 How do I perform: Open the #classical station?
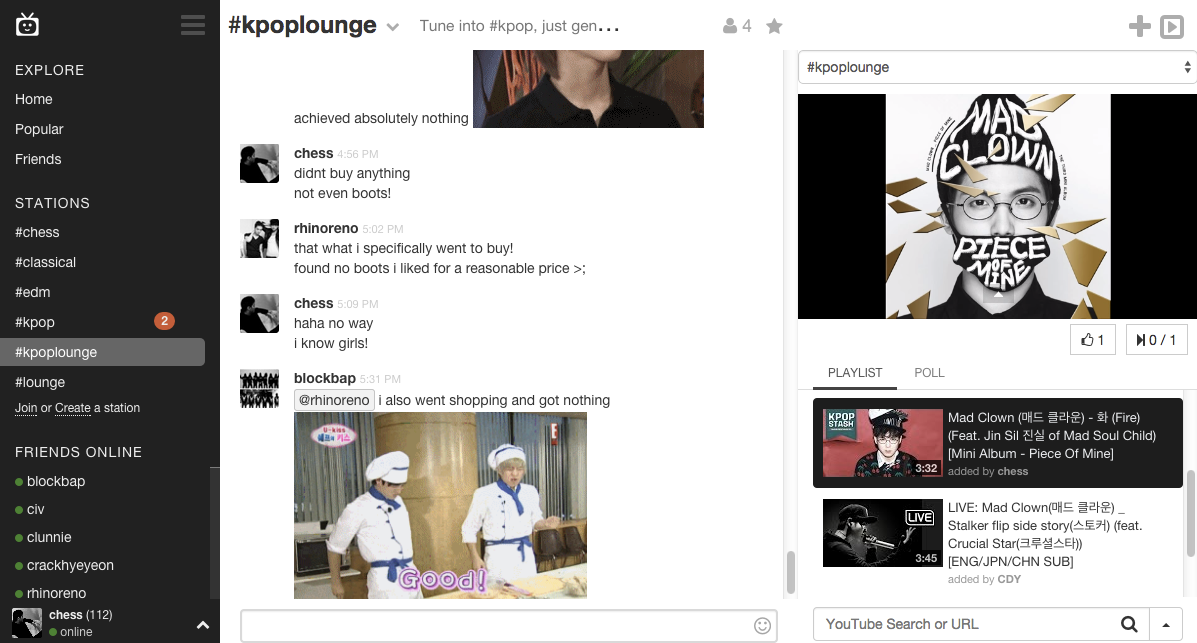45,262
